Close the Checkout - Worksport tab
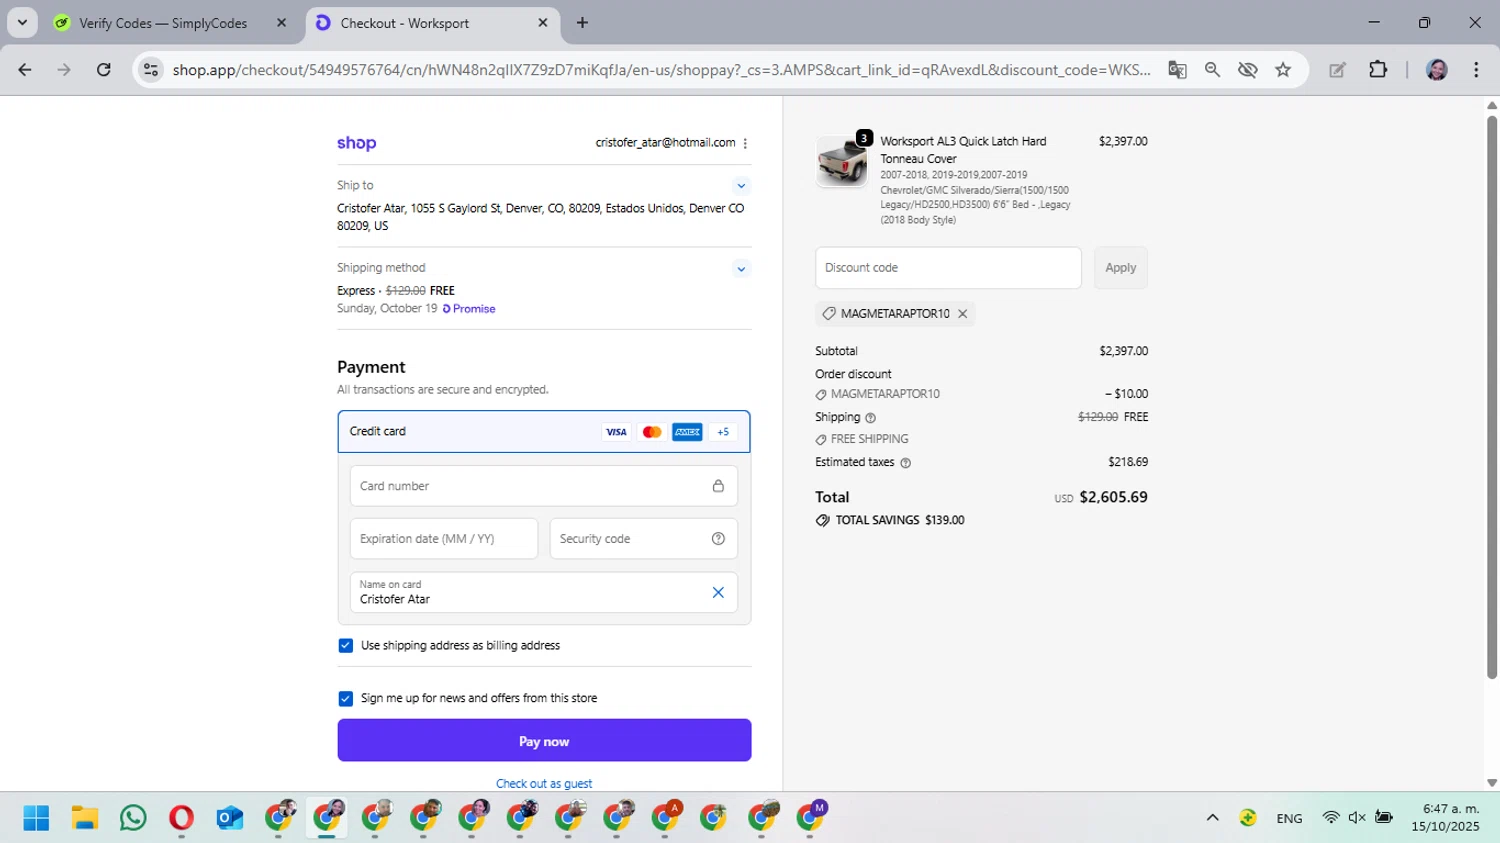 pyautogui.click(x=543, y=23)
